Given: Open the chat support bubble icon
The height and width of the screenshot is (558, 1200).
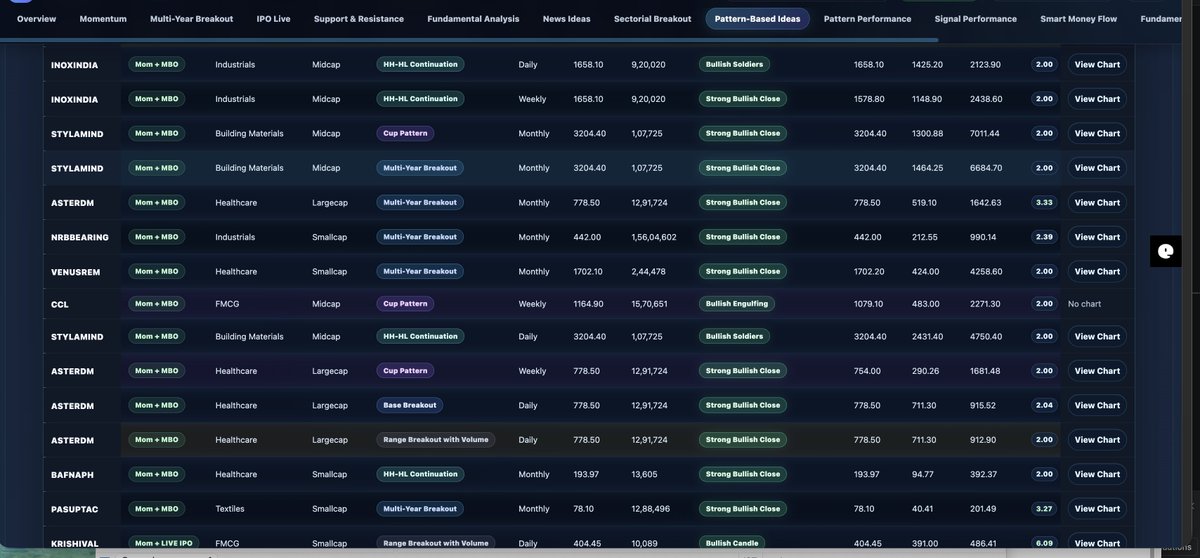Looking at the screenshot, I should 1165,251.
